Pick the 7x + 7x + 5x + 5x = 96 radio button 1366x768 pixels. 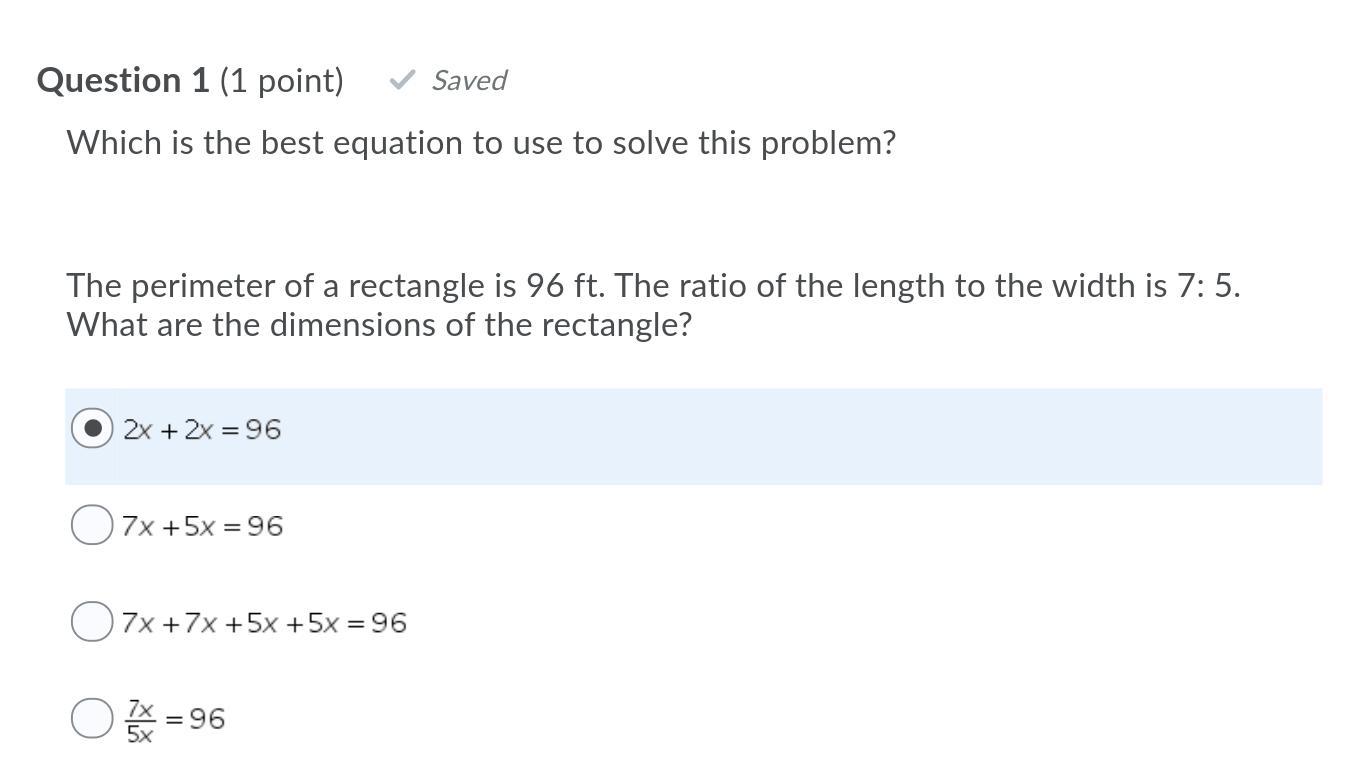92,622
